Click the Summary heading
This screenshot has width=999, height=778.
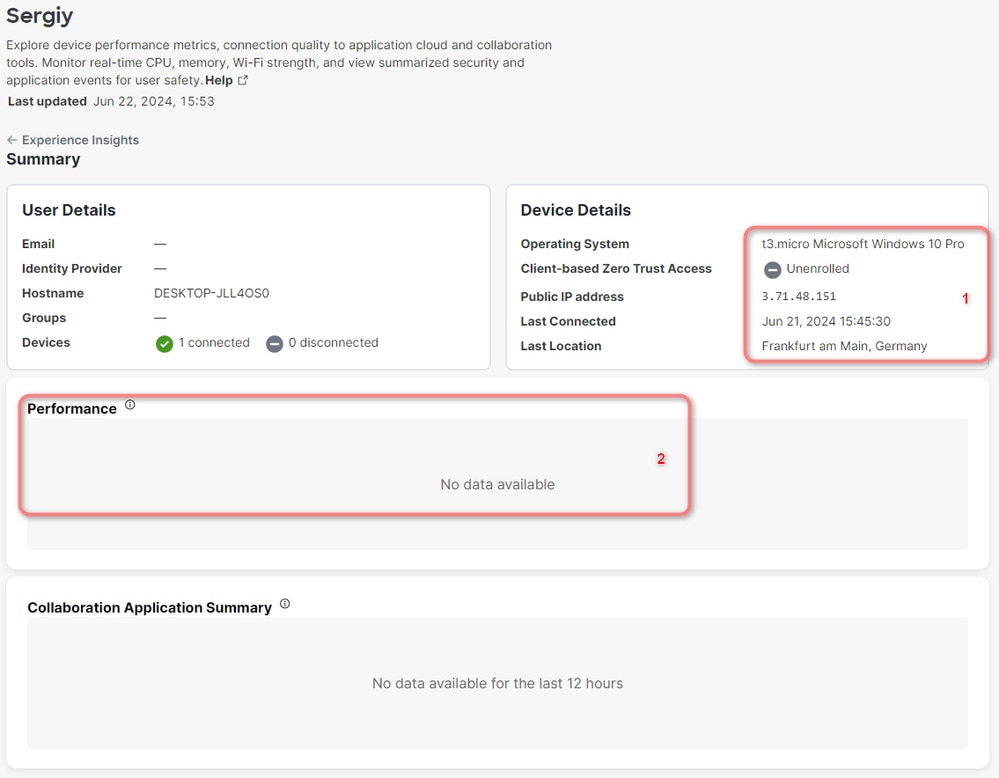43,159
